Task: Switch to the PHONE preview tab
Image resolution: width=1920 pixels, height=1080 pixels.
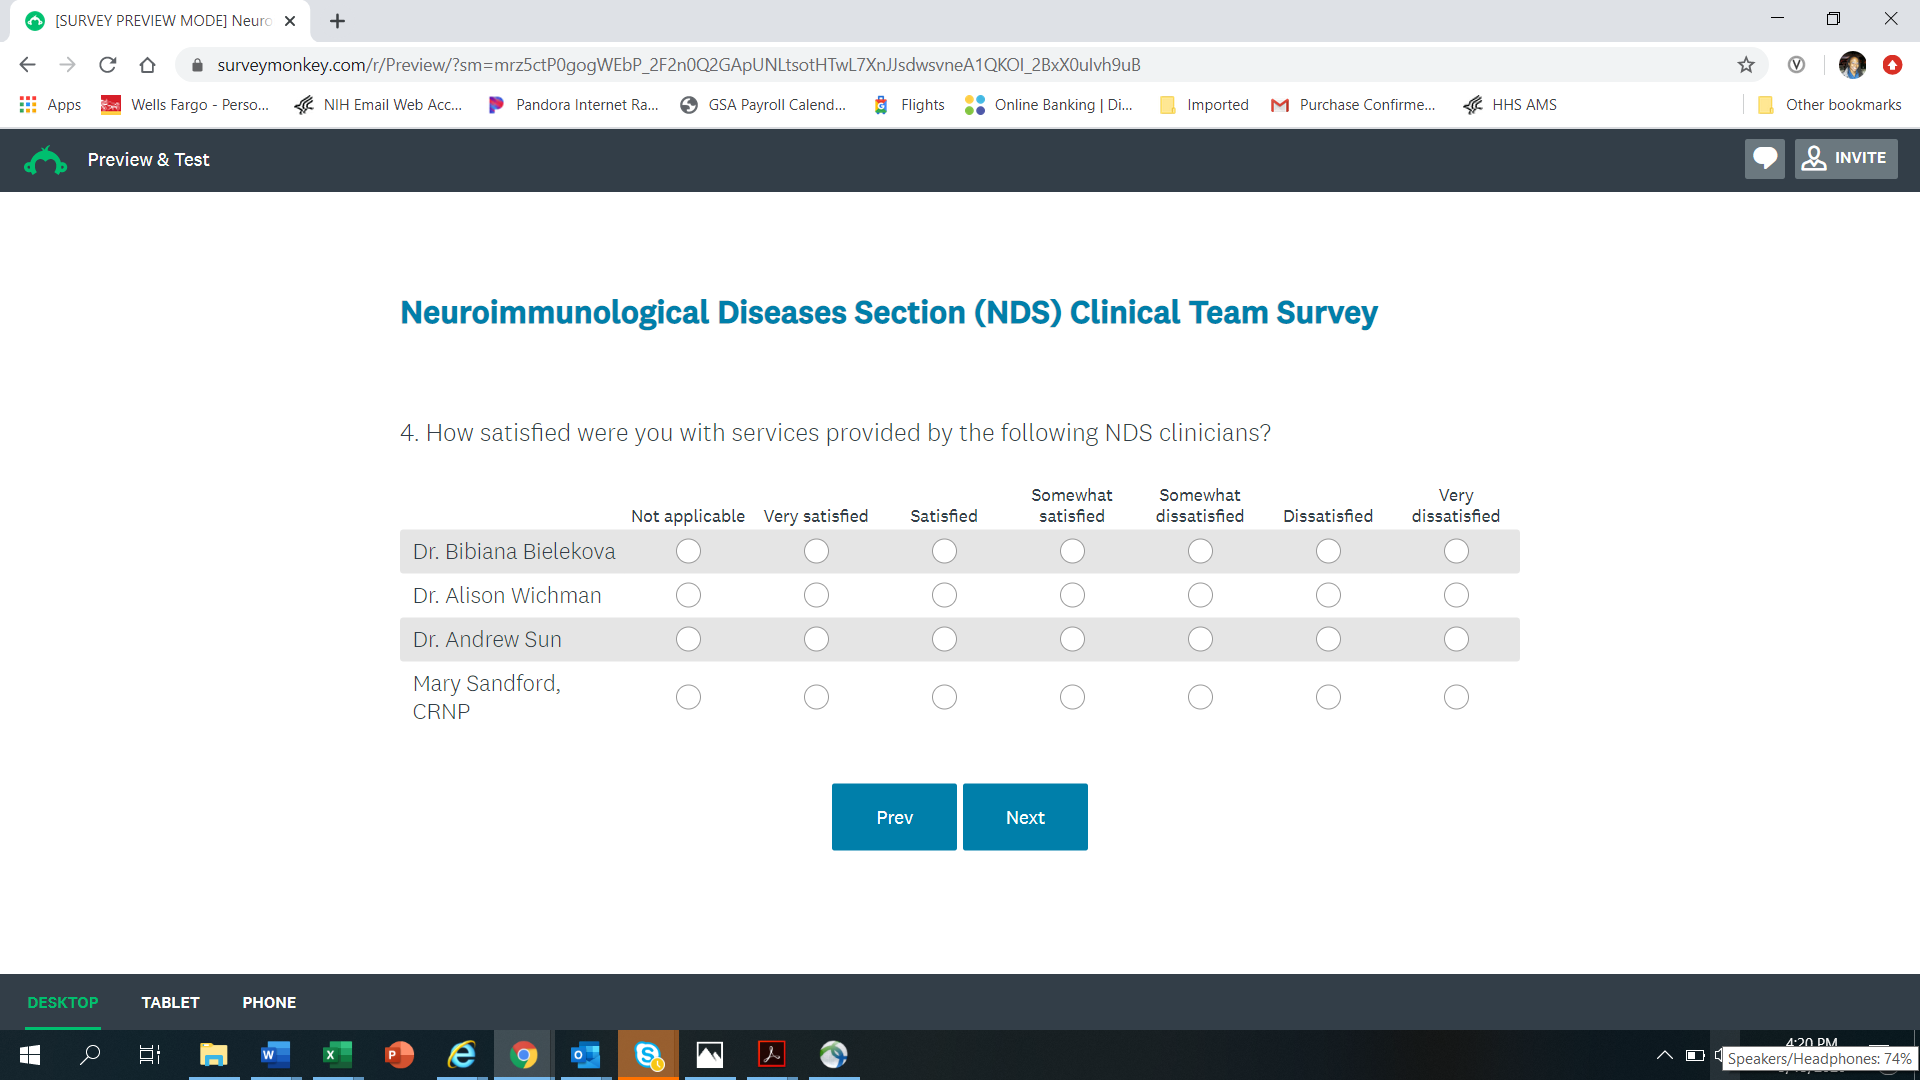Action: pos(269,1002)
